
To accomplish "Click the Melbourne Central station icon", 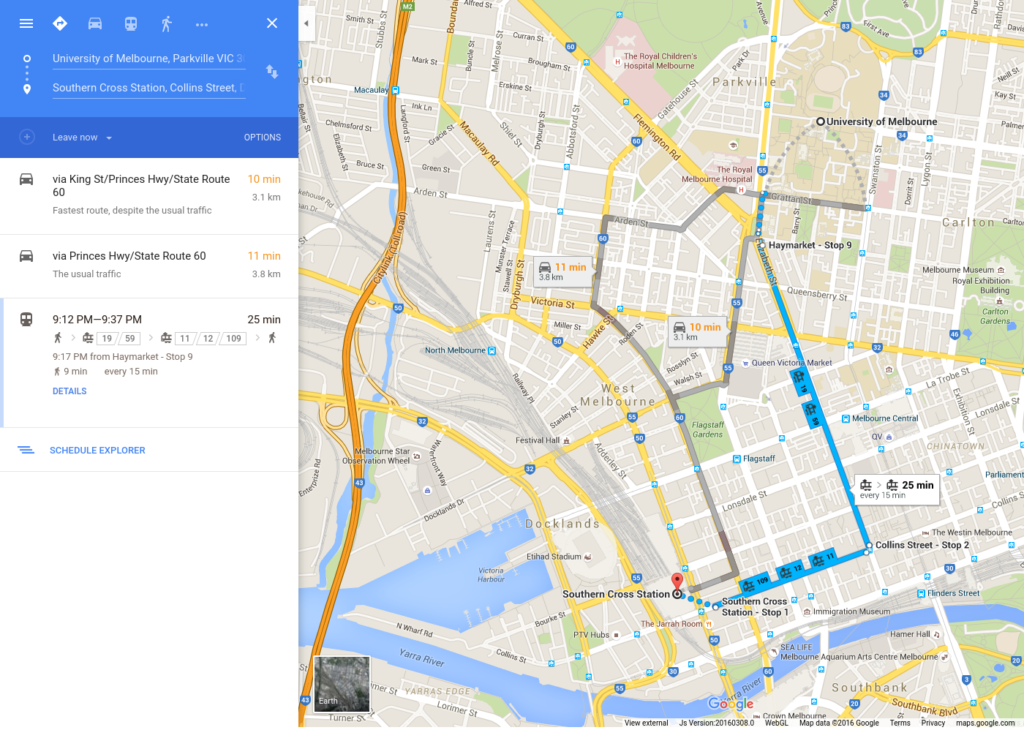I will click(846, 419).
